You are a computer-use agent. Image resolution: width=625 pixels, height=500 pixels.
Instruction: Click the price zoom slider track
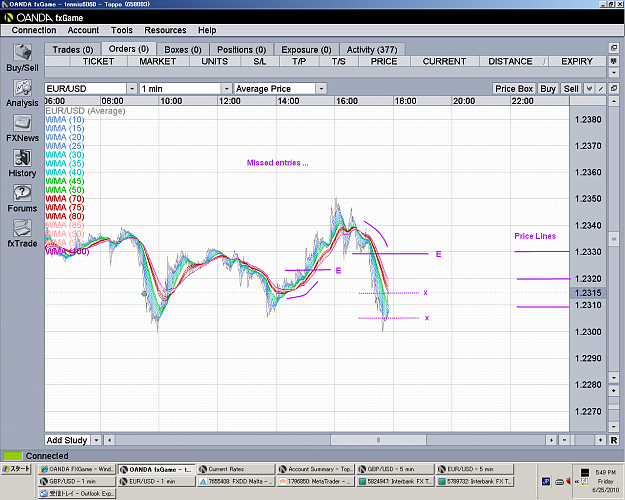point(614,409)
